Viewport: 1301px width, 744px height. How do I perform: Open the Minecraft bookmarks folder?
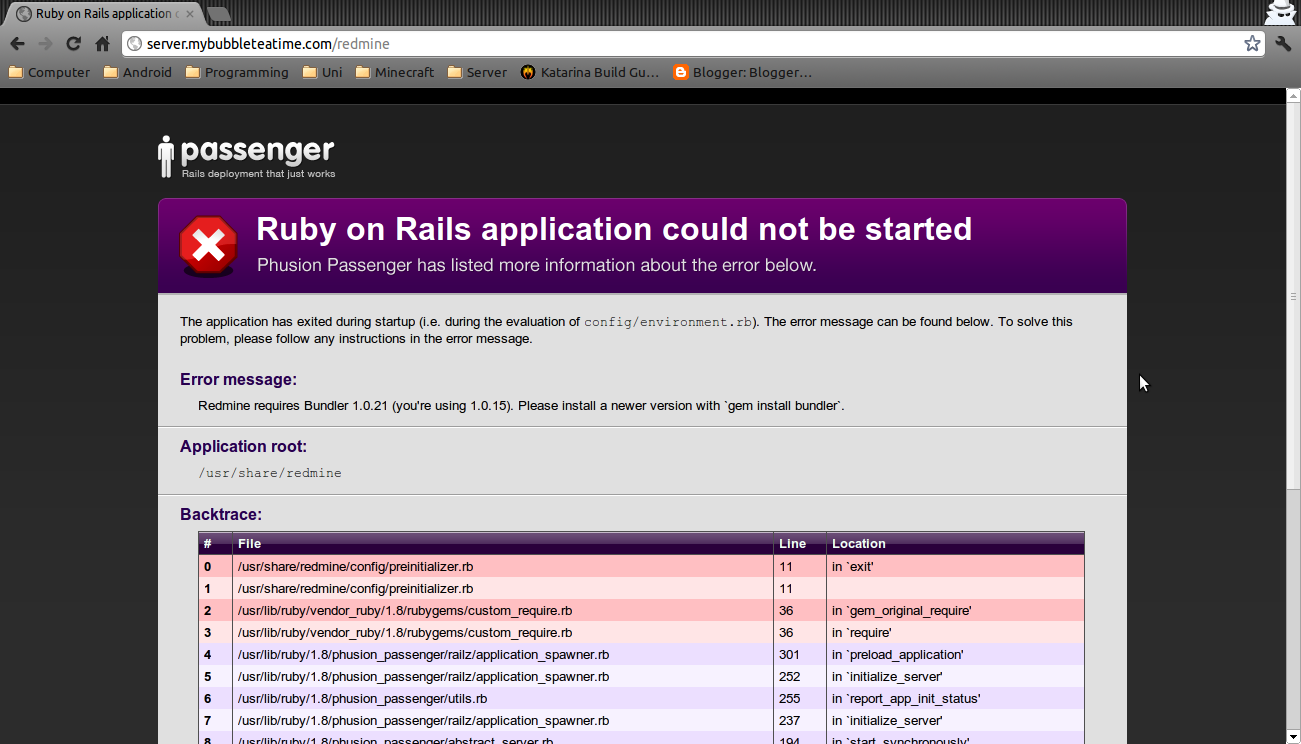[395, 72]
